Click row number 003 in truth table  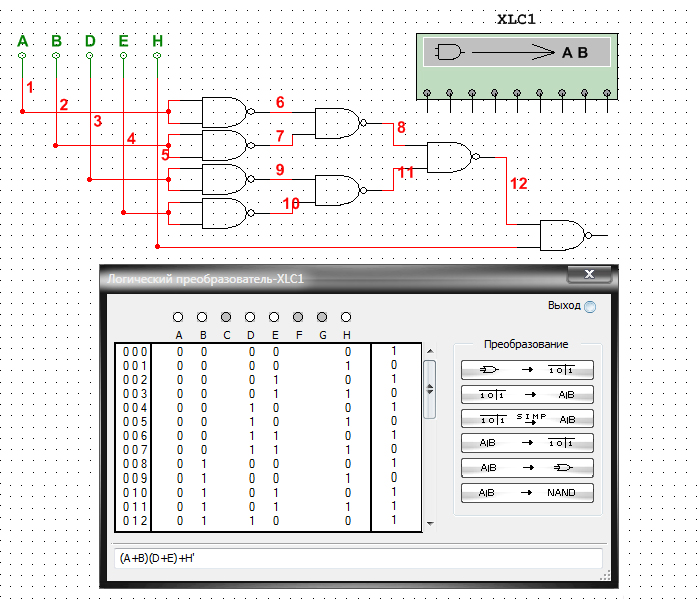(135, 394)
